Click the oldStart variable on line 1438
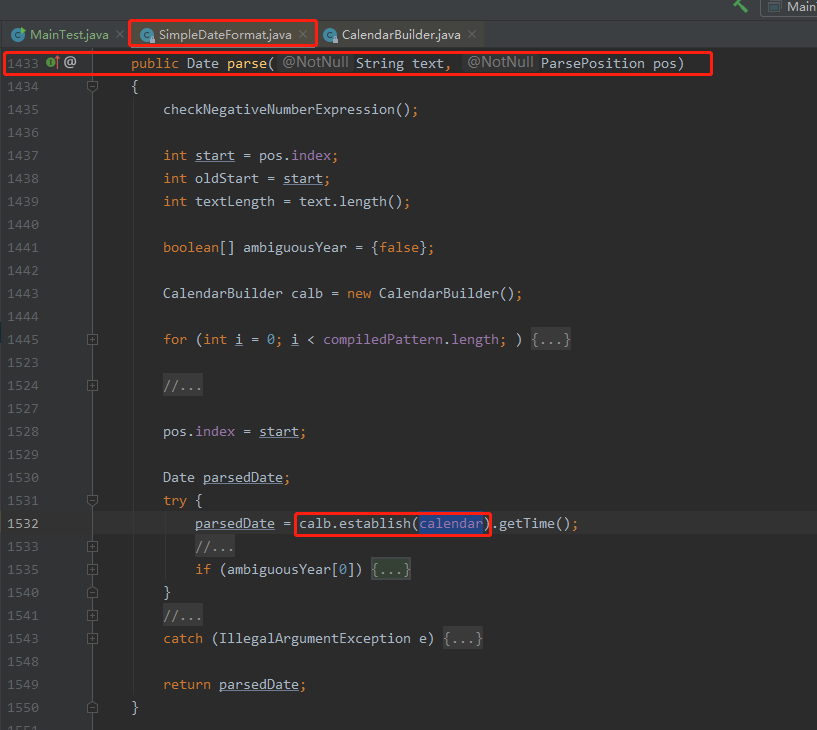This screenshot has height=730, width=817. point(227,179)
